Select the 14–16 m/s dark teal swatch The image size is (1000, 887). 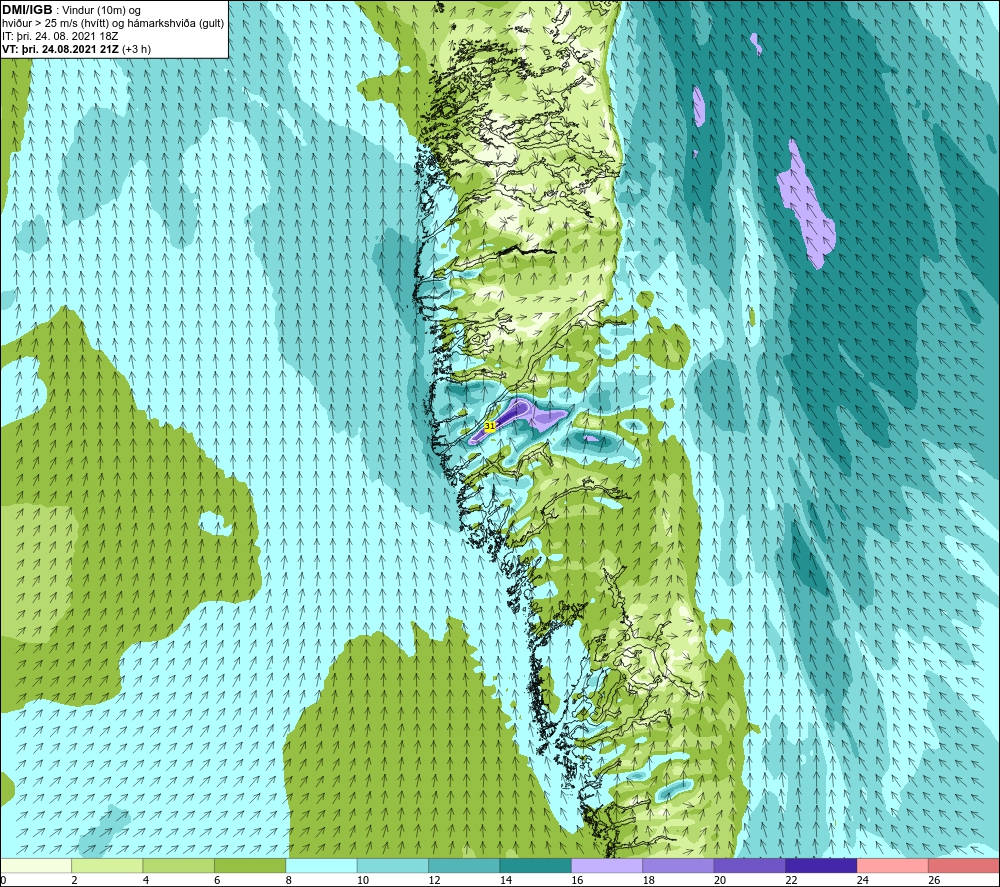536,865
